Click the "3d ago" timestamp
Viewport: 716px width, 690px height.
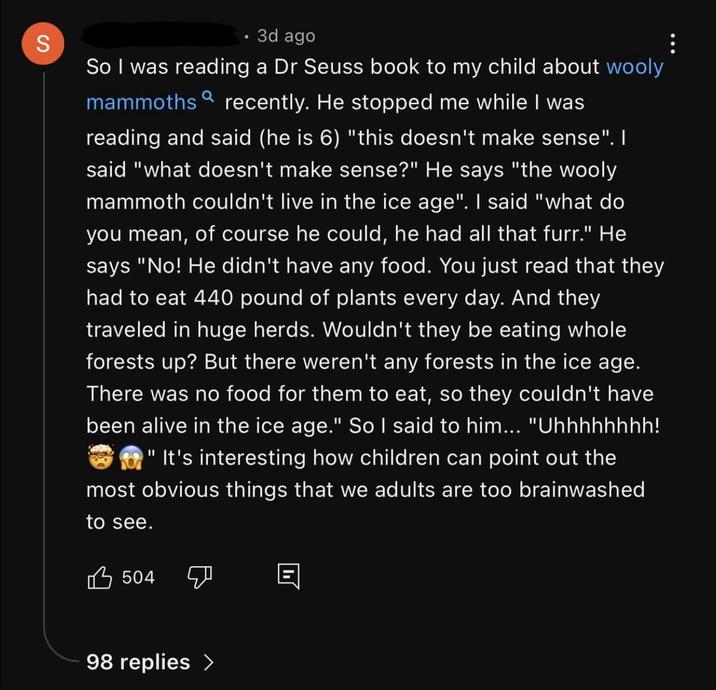coord(285,36)
